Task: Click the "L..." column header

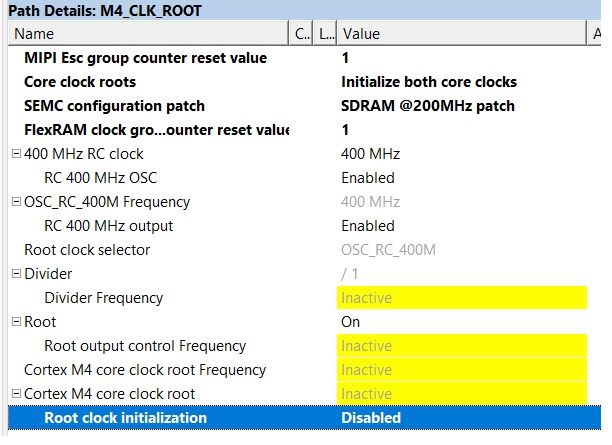Action: pyautogui.click(x=326, y=34)
